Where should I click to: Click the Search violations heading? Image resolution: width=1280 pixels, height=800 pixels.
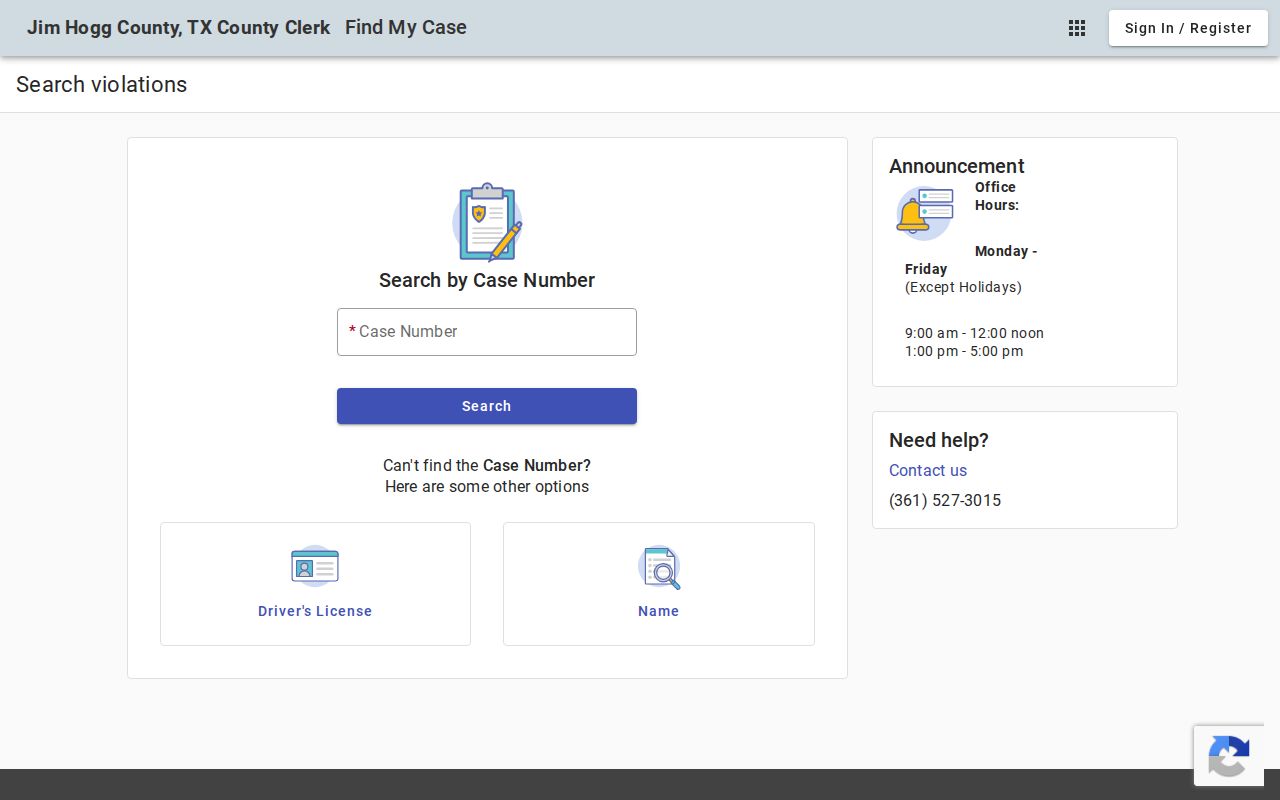click(101, 85)
